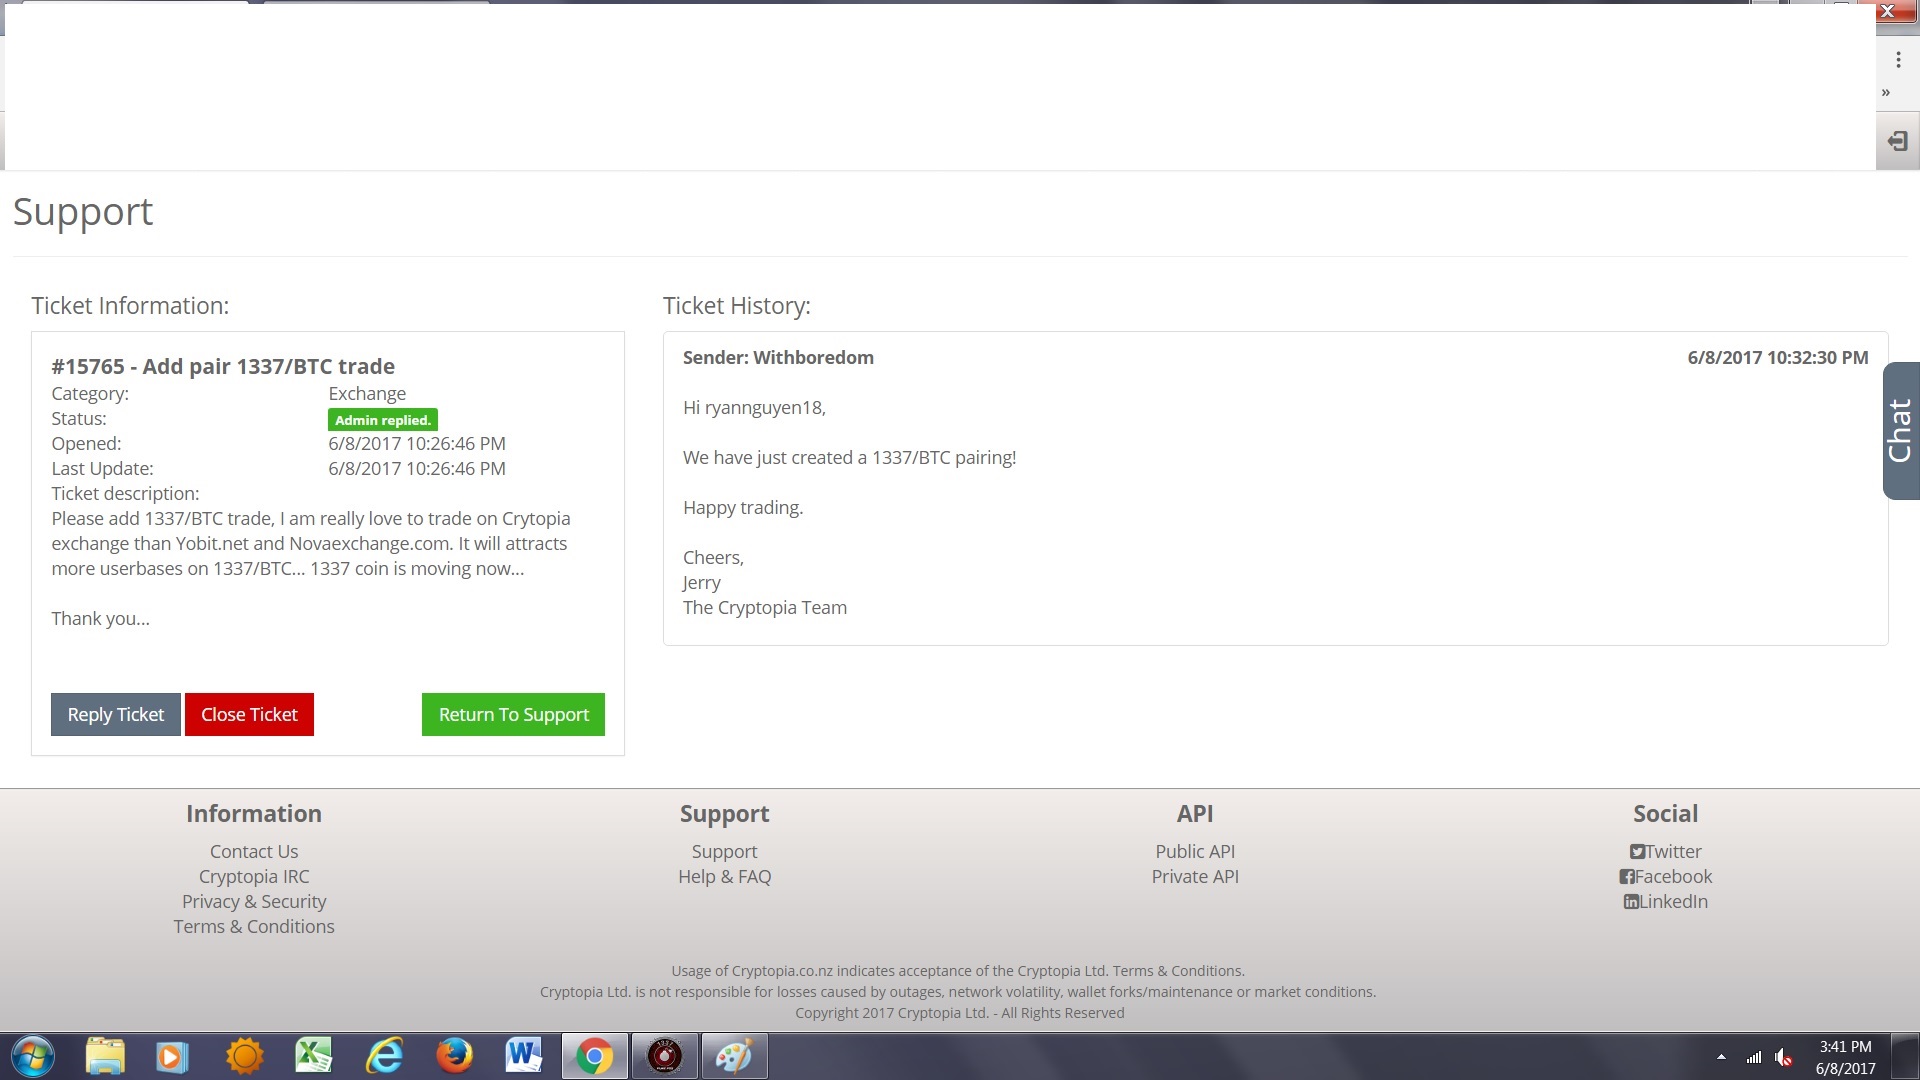Click sender name Withboredom
Viewport: 1920px width, 1080px height.
[813, 357]
